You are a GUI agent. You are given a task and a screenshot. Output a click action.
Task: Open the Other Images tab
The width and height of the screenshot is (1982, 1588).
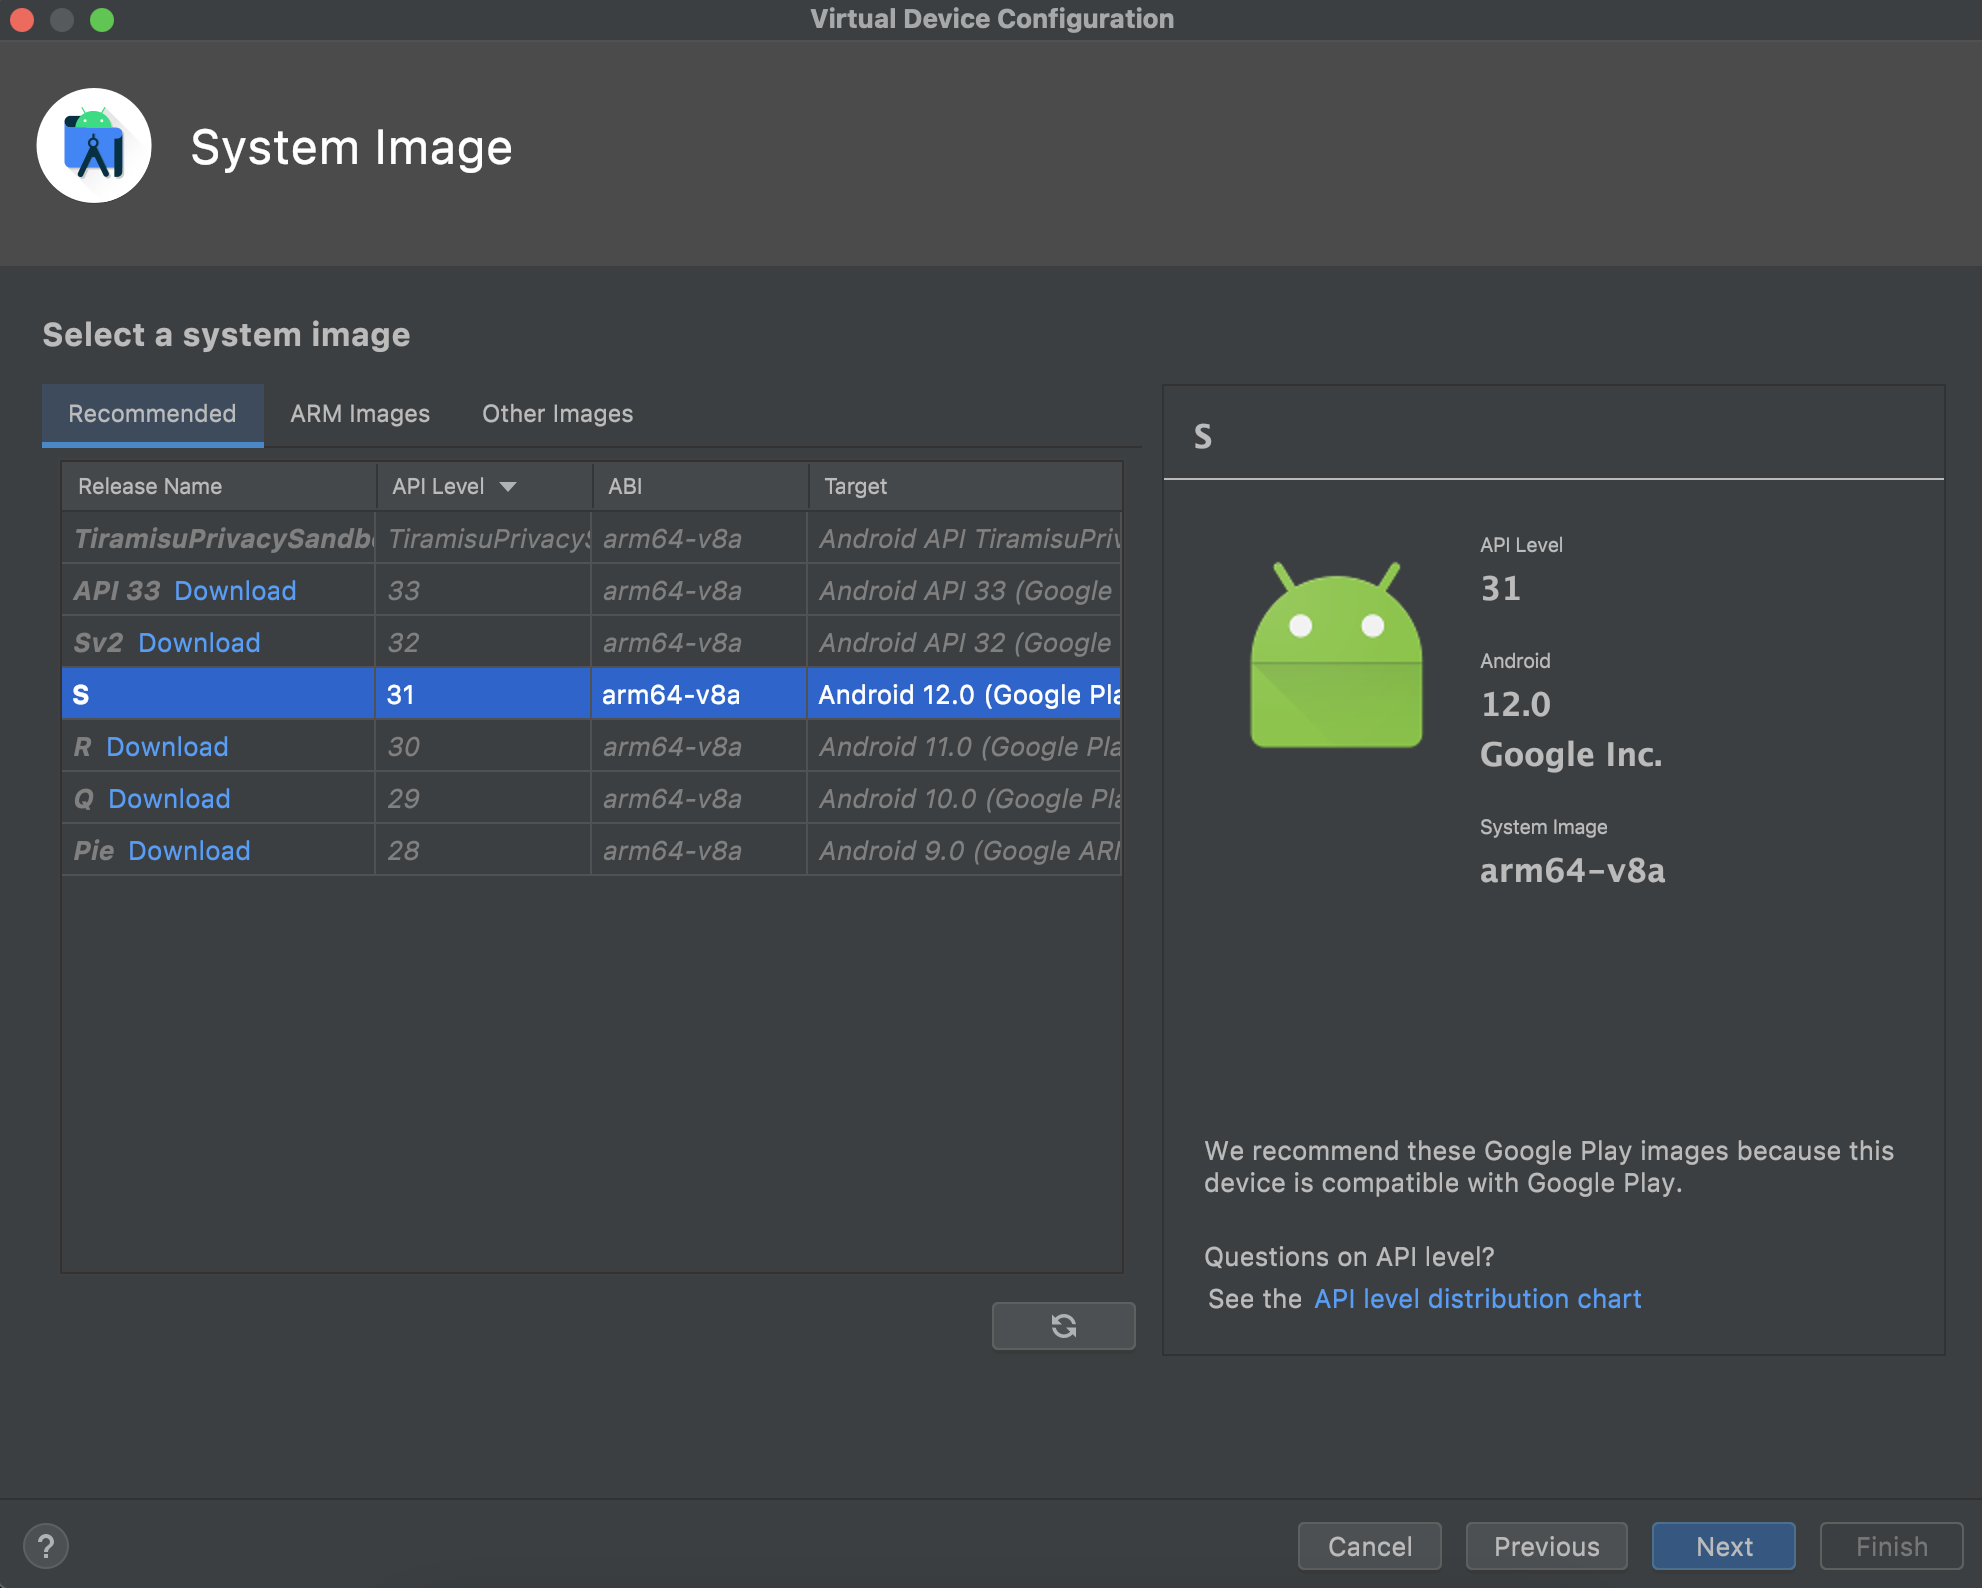557,414
